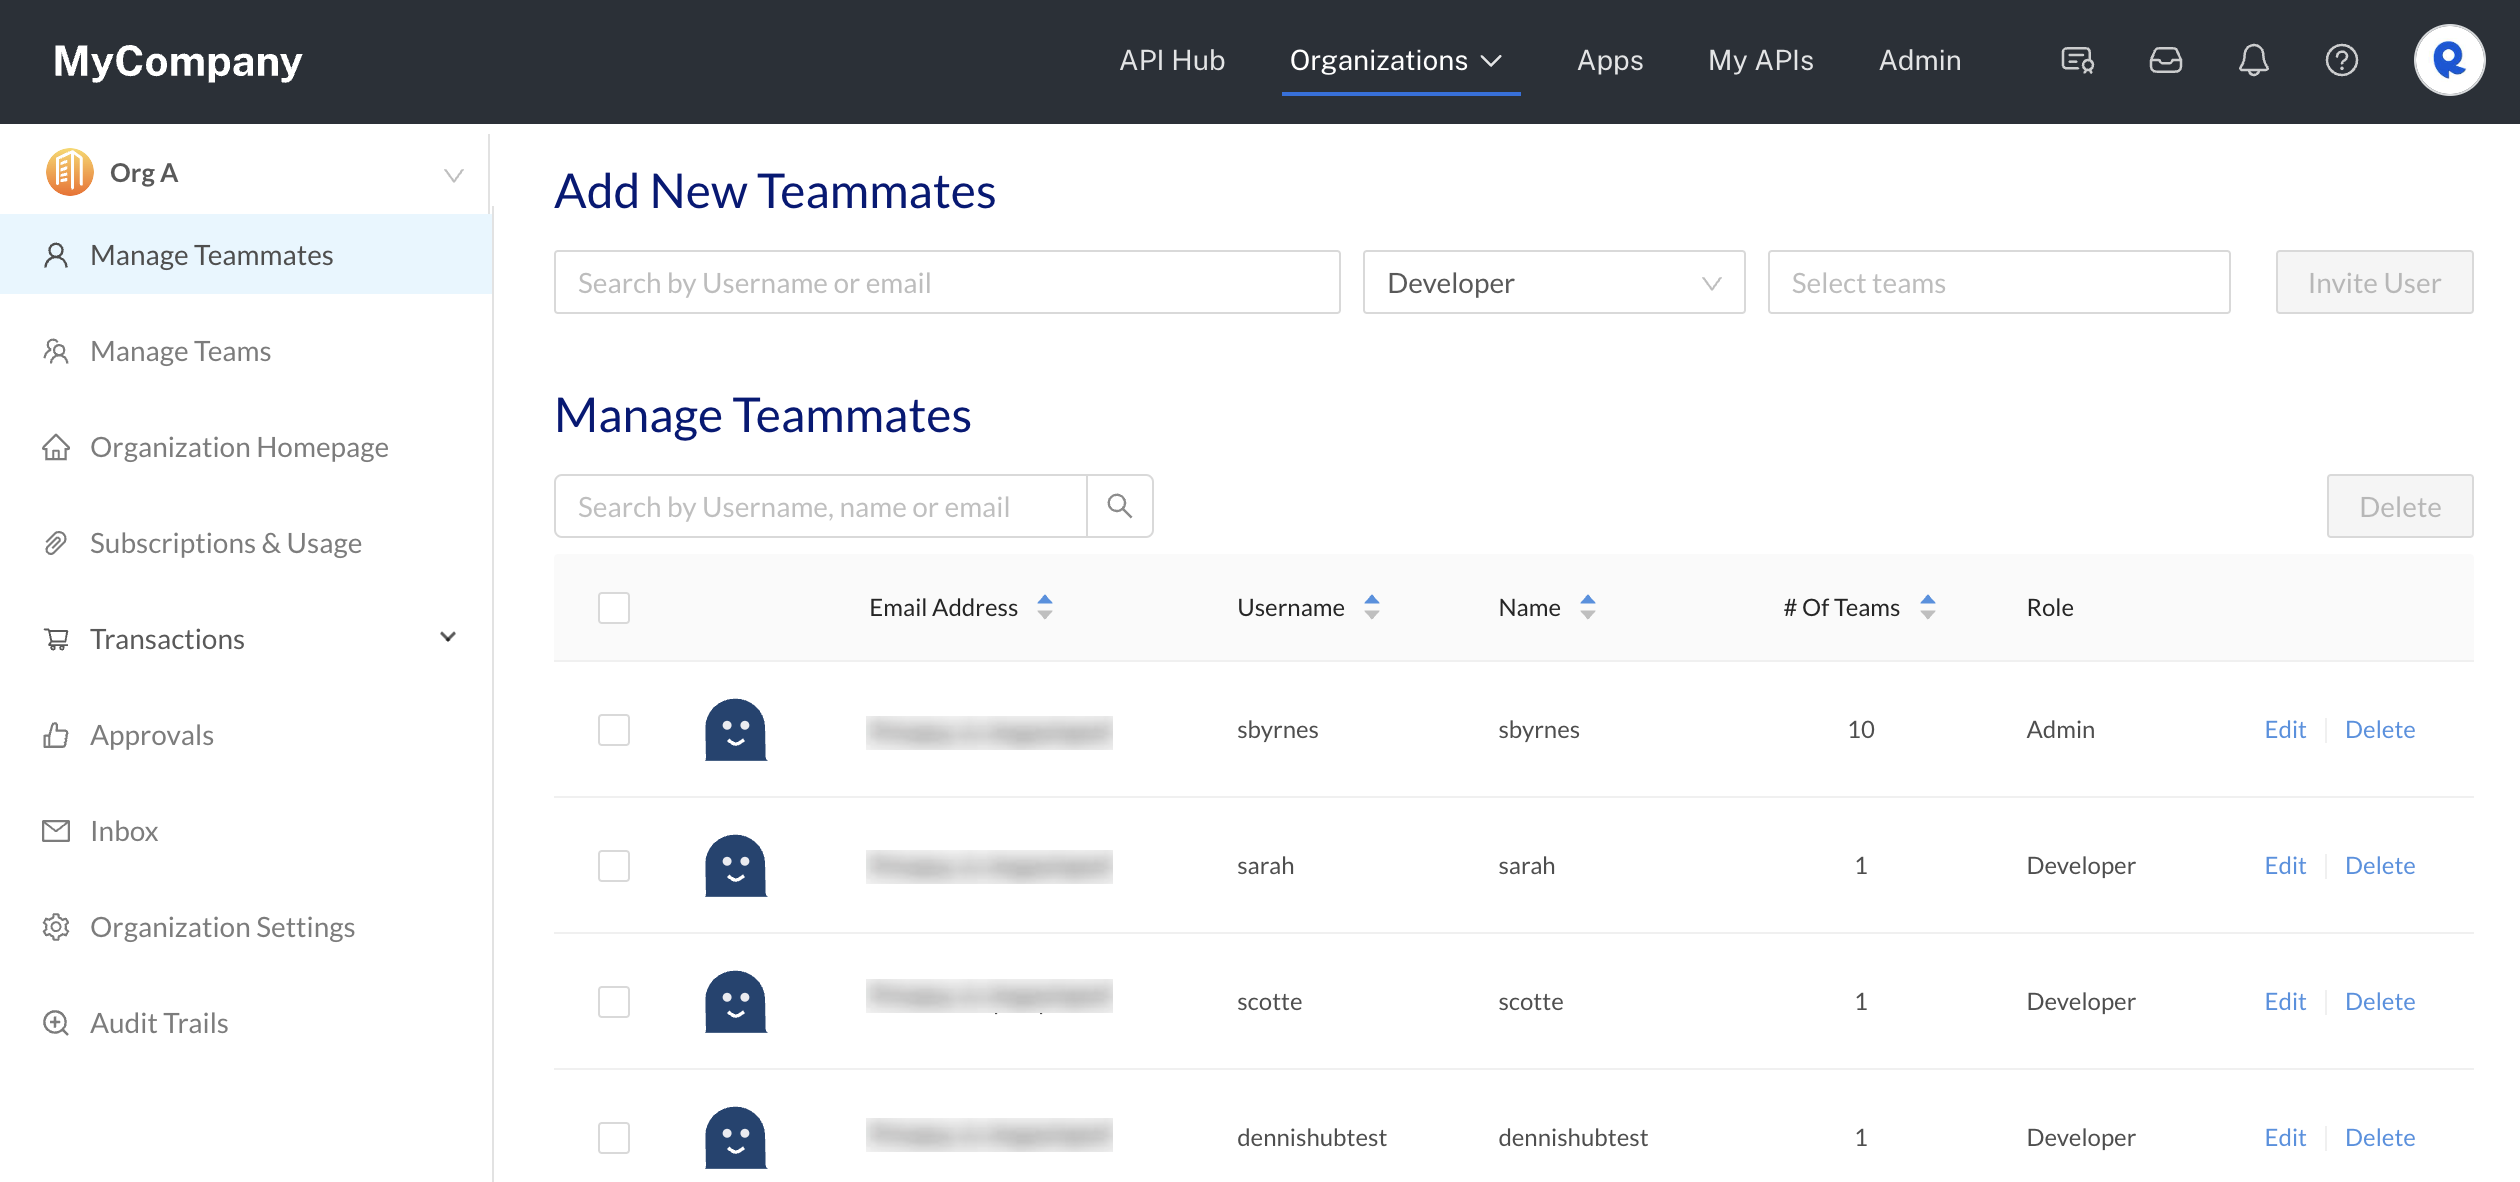Click the 'dennishubtest' username cell
Image resolution: width=2520 pixels, height=1182 pixels.
point(1311,1137)
